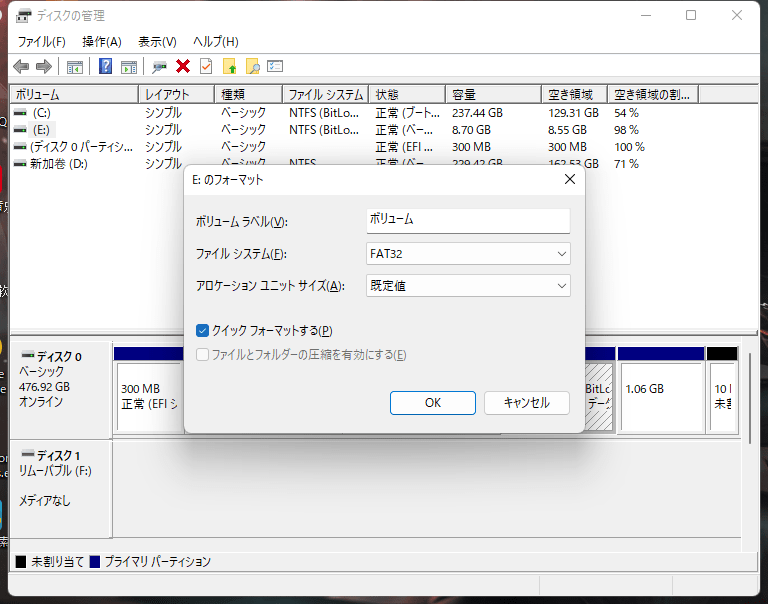This screenshot has height=604, width=768.
Task: Click the disabled compression checkbox
Action: (x=202, y=355)
